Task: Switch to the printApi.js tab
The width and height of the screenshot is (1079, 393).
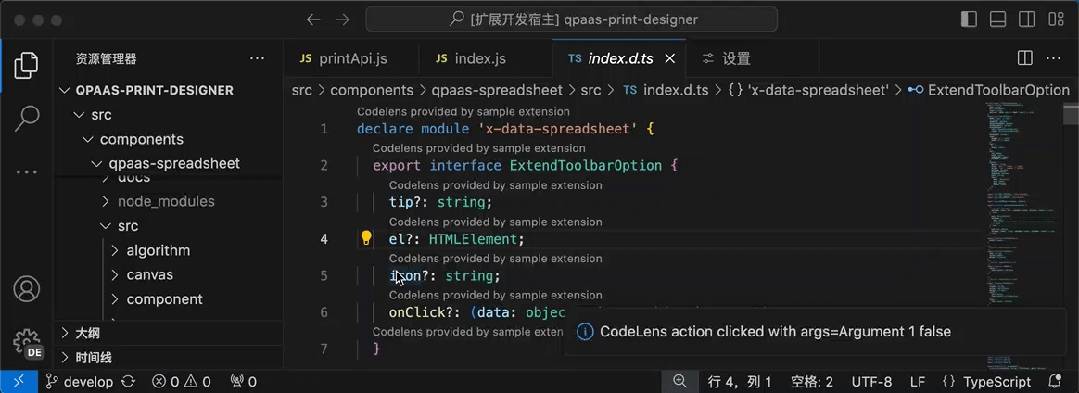Action: coord(343,59)
